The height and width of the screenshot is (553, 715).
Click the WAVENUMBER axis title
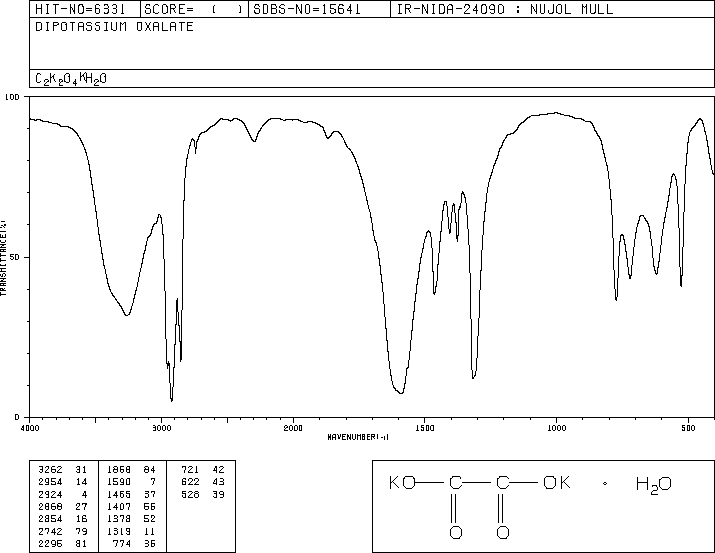tap(358, 437)
